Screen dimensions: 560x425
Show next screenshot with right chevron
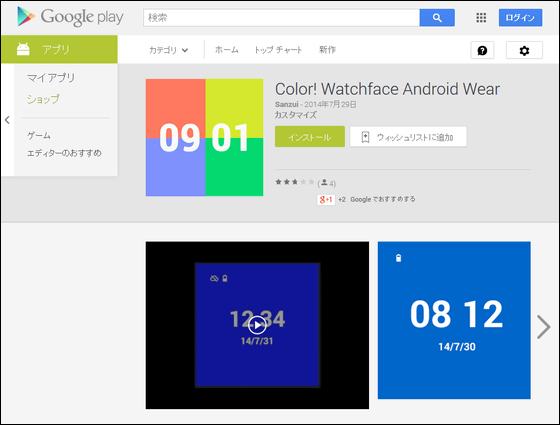pos(544,326)
